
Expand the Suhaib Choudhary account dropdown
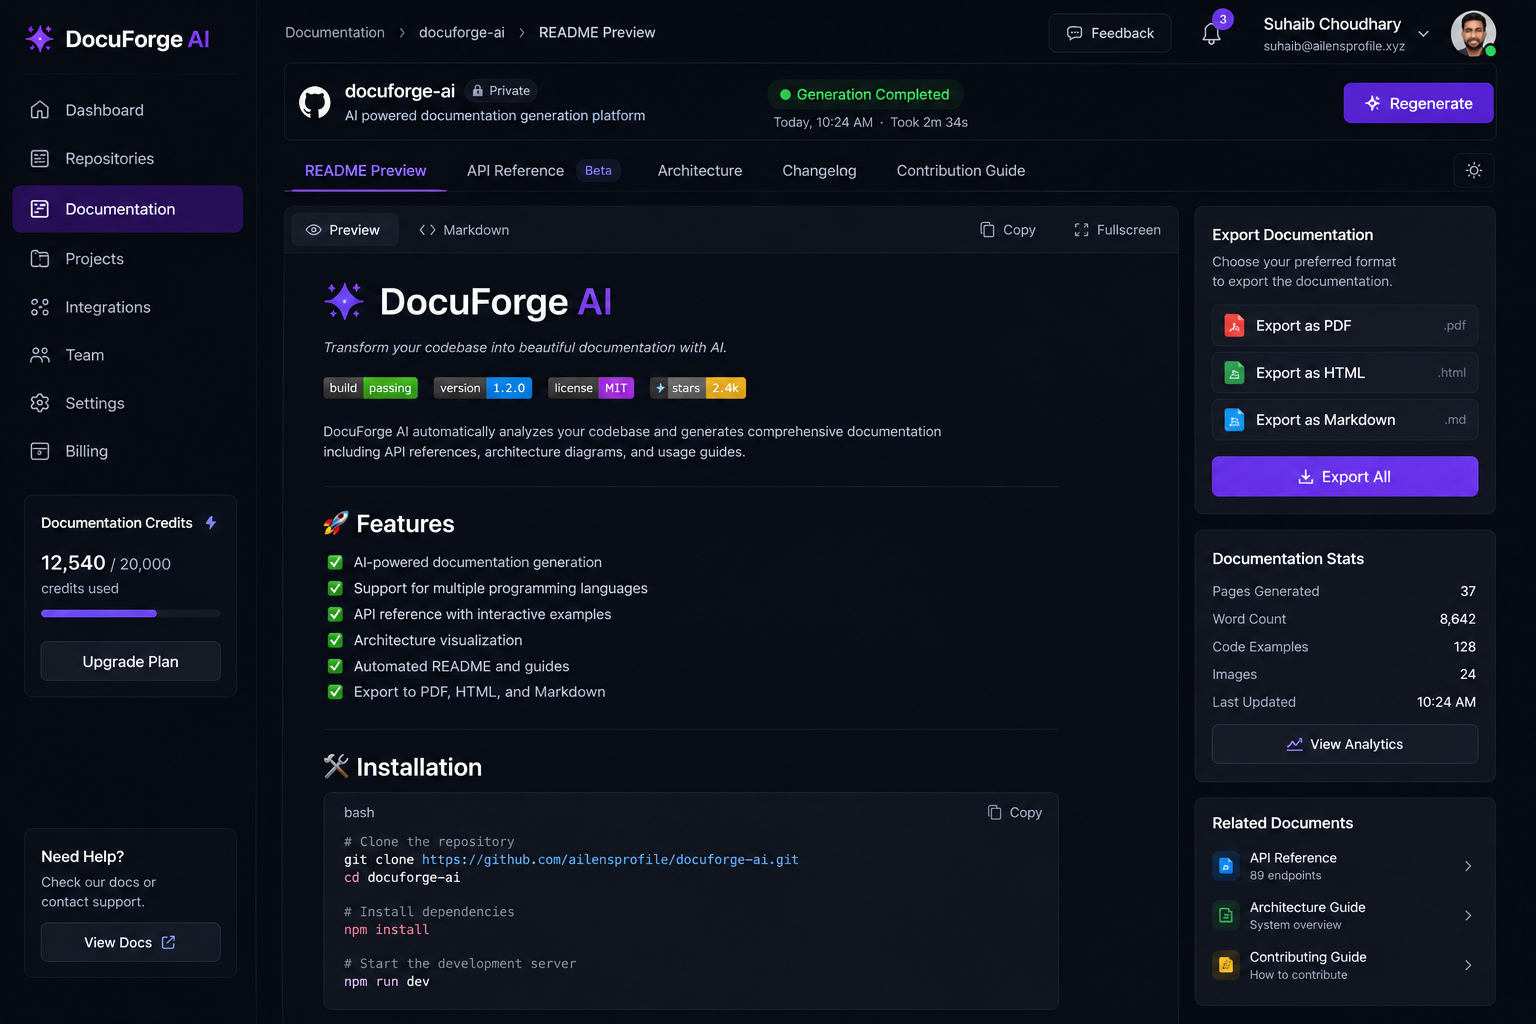click(1424, 34)
